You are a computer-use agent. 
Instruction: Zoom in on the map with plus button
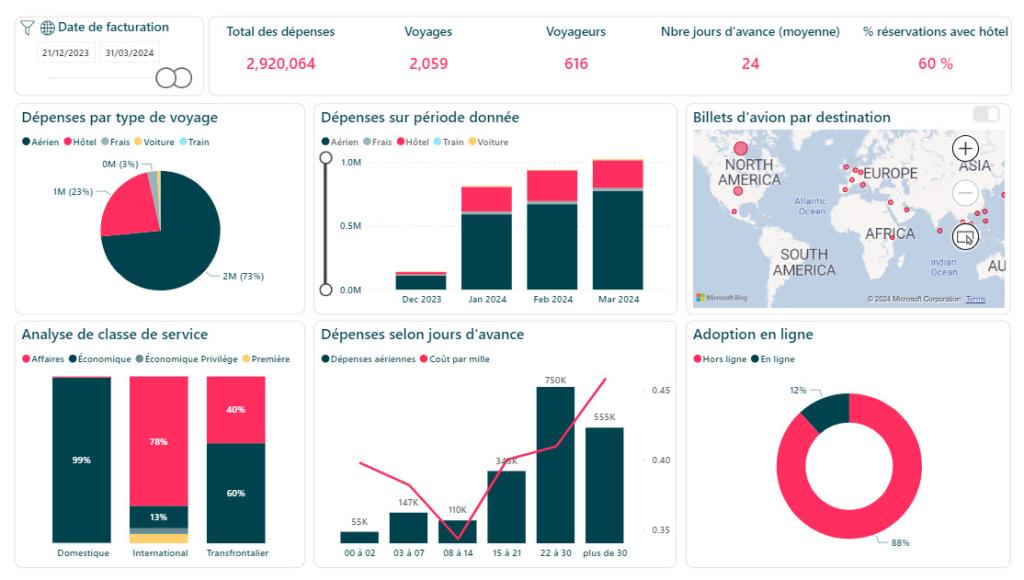tap(965, 149)
